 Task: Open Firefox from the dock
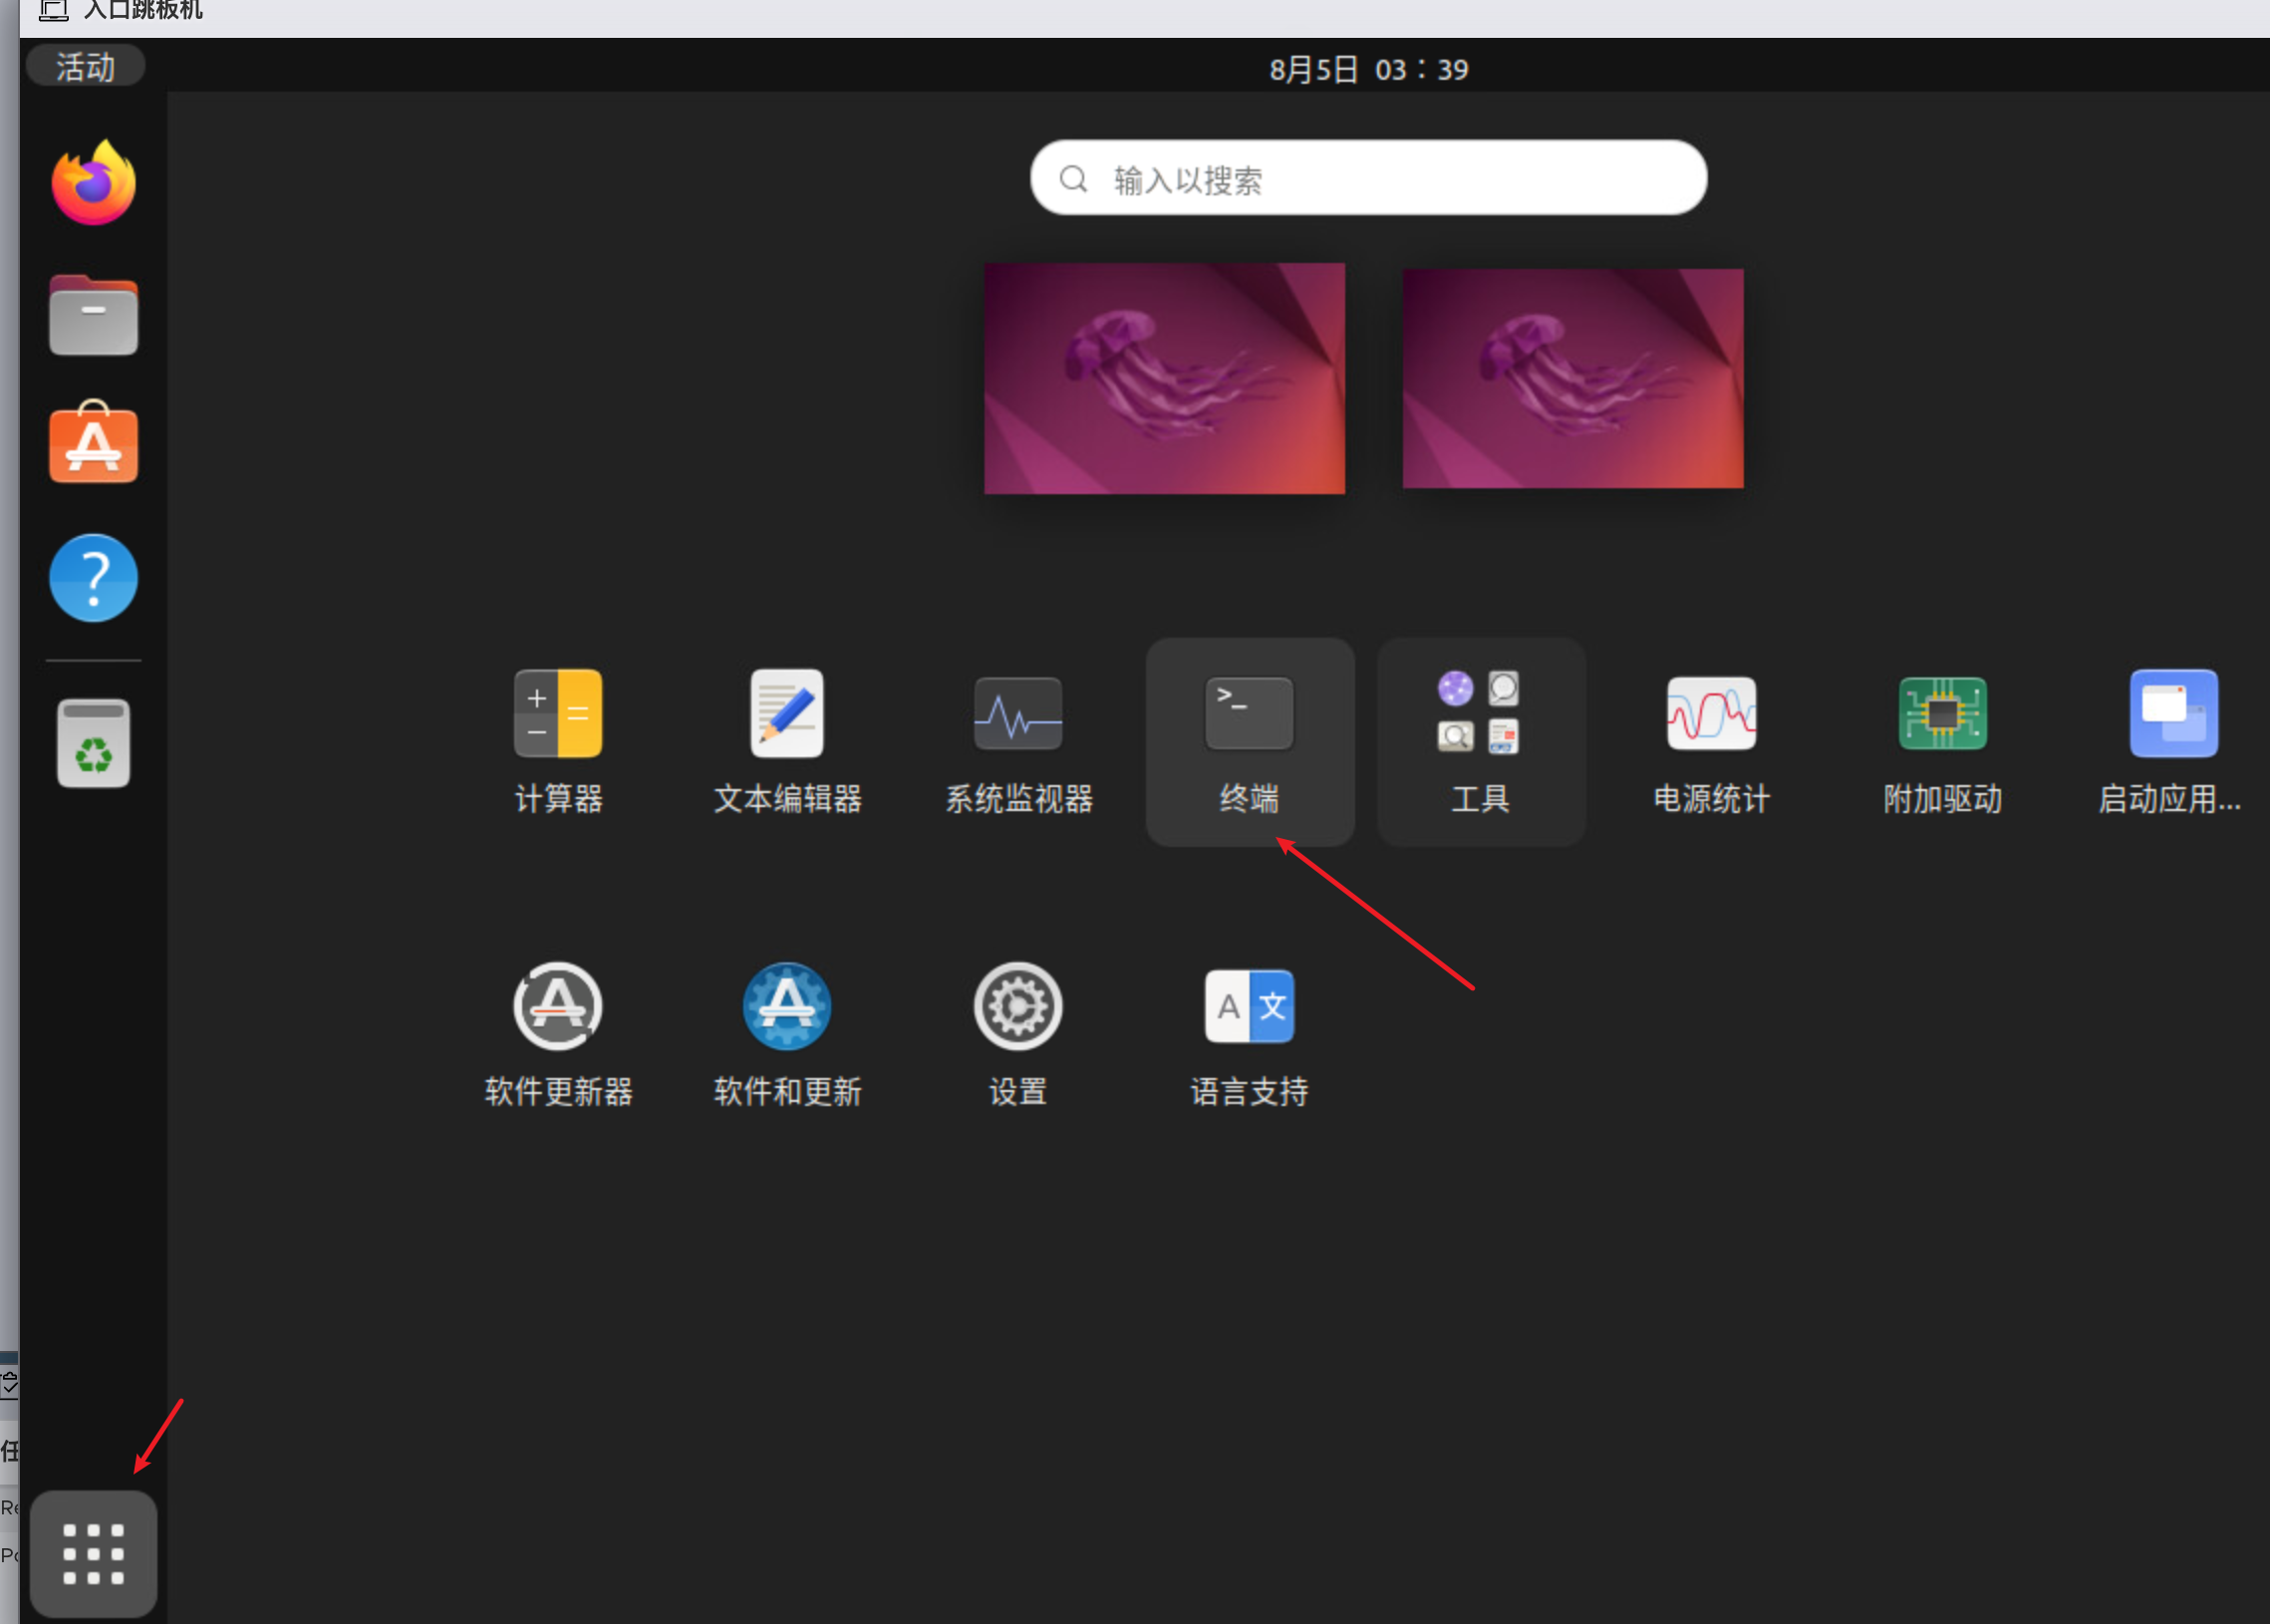coord(93,182)
